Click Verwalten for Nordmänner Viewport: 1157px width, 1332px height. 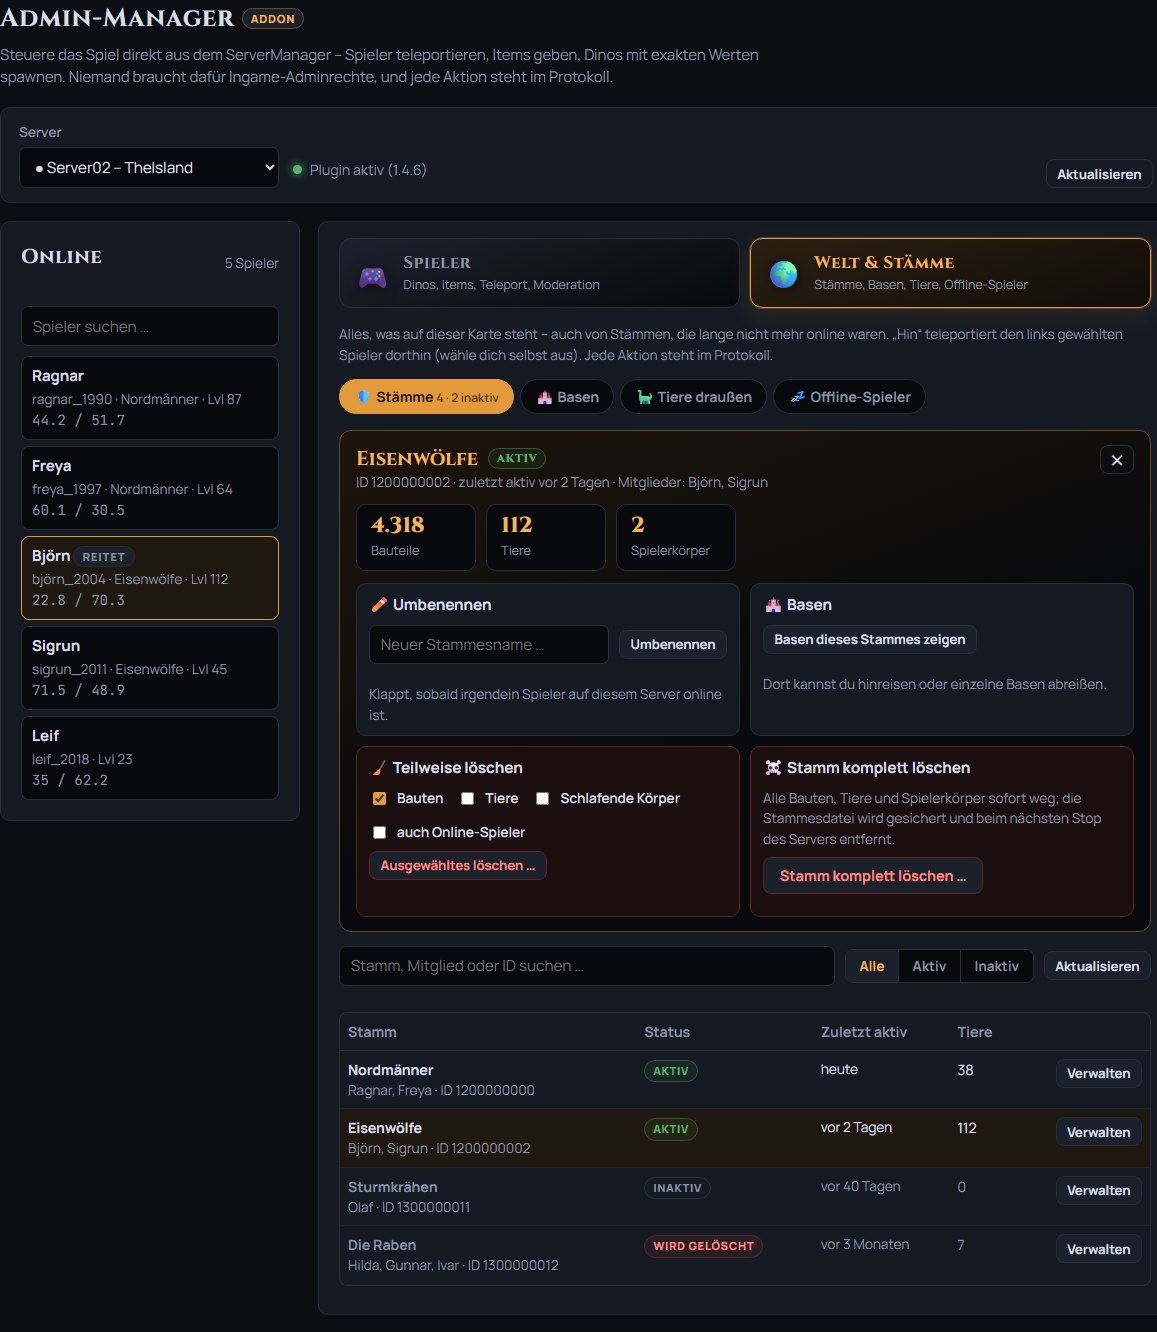1098,1073
